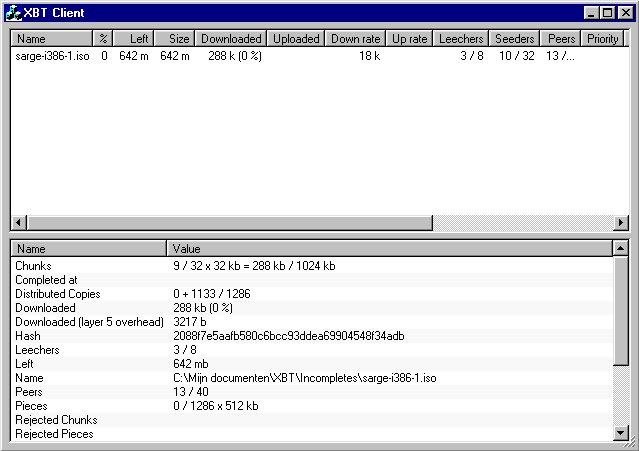The height and width of the screenshot is (451, 639).
Task: Sort by the % column header
Action: (103, 39)
